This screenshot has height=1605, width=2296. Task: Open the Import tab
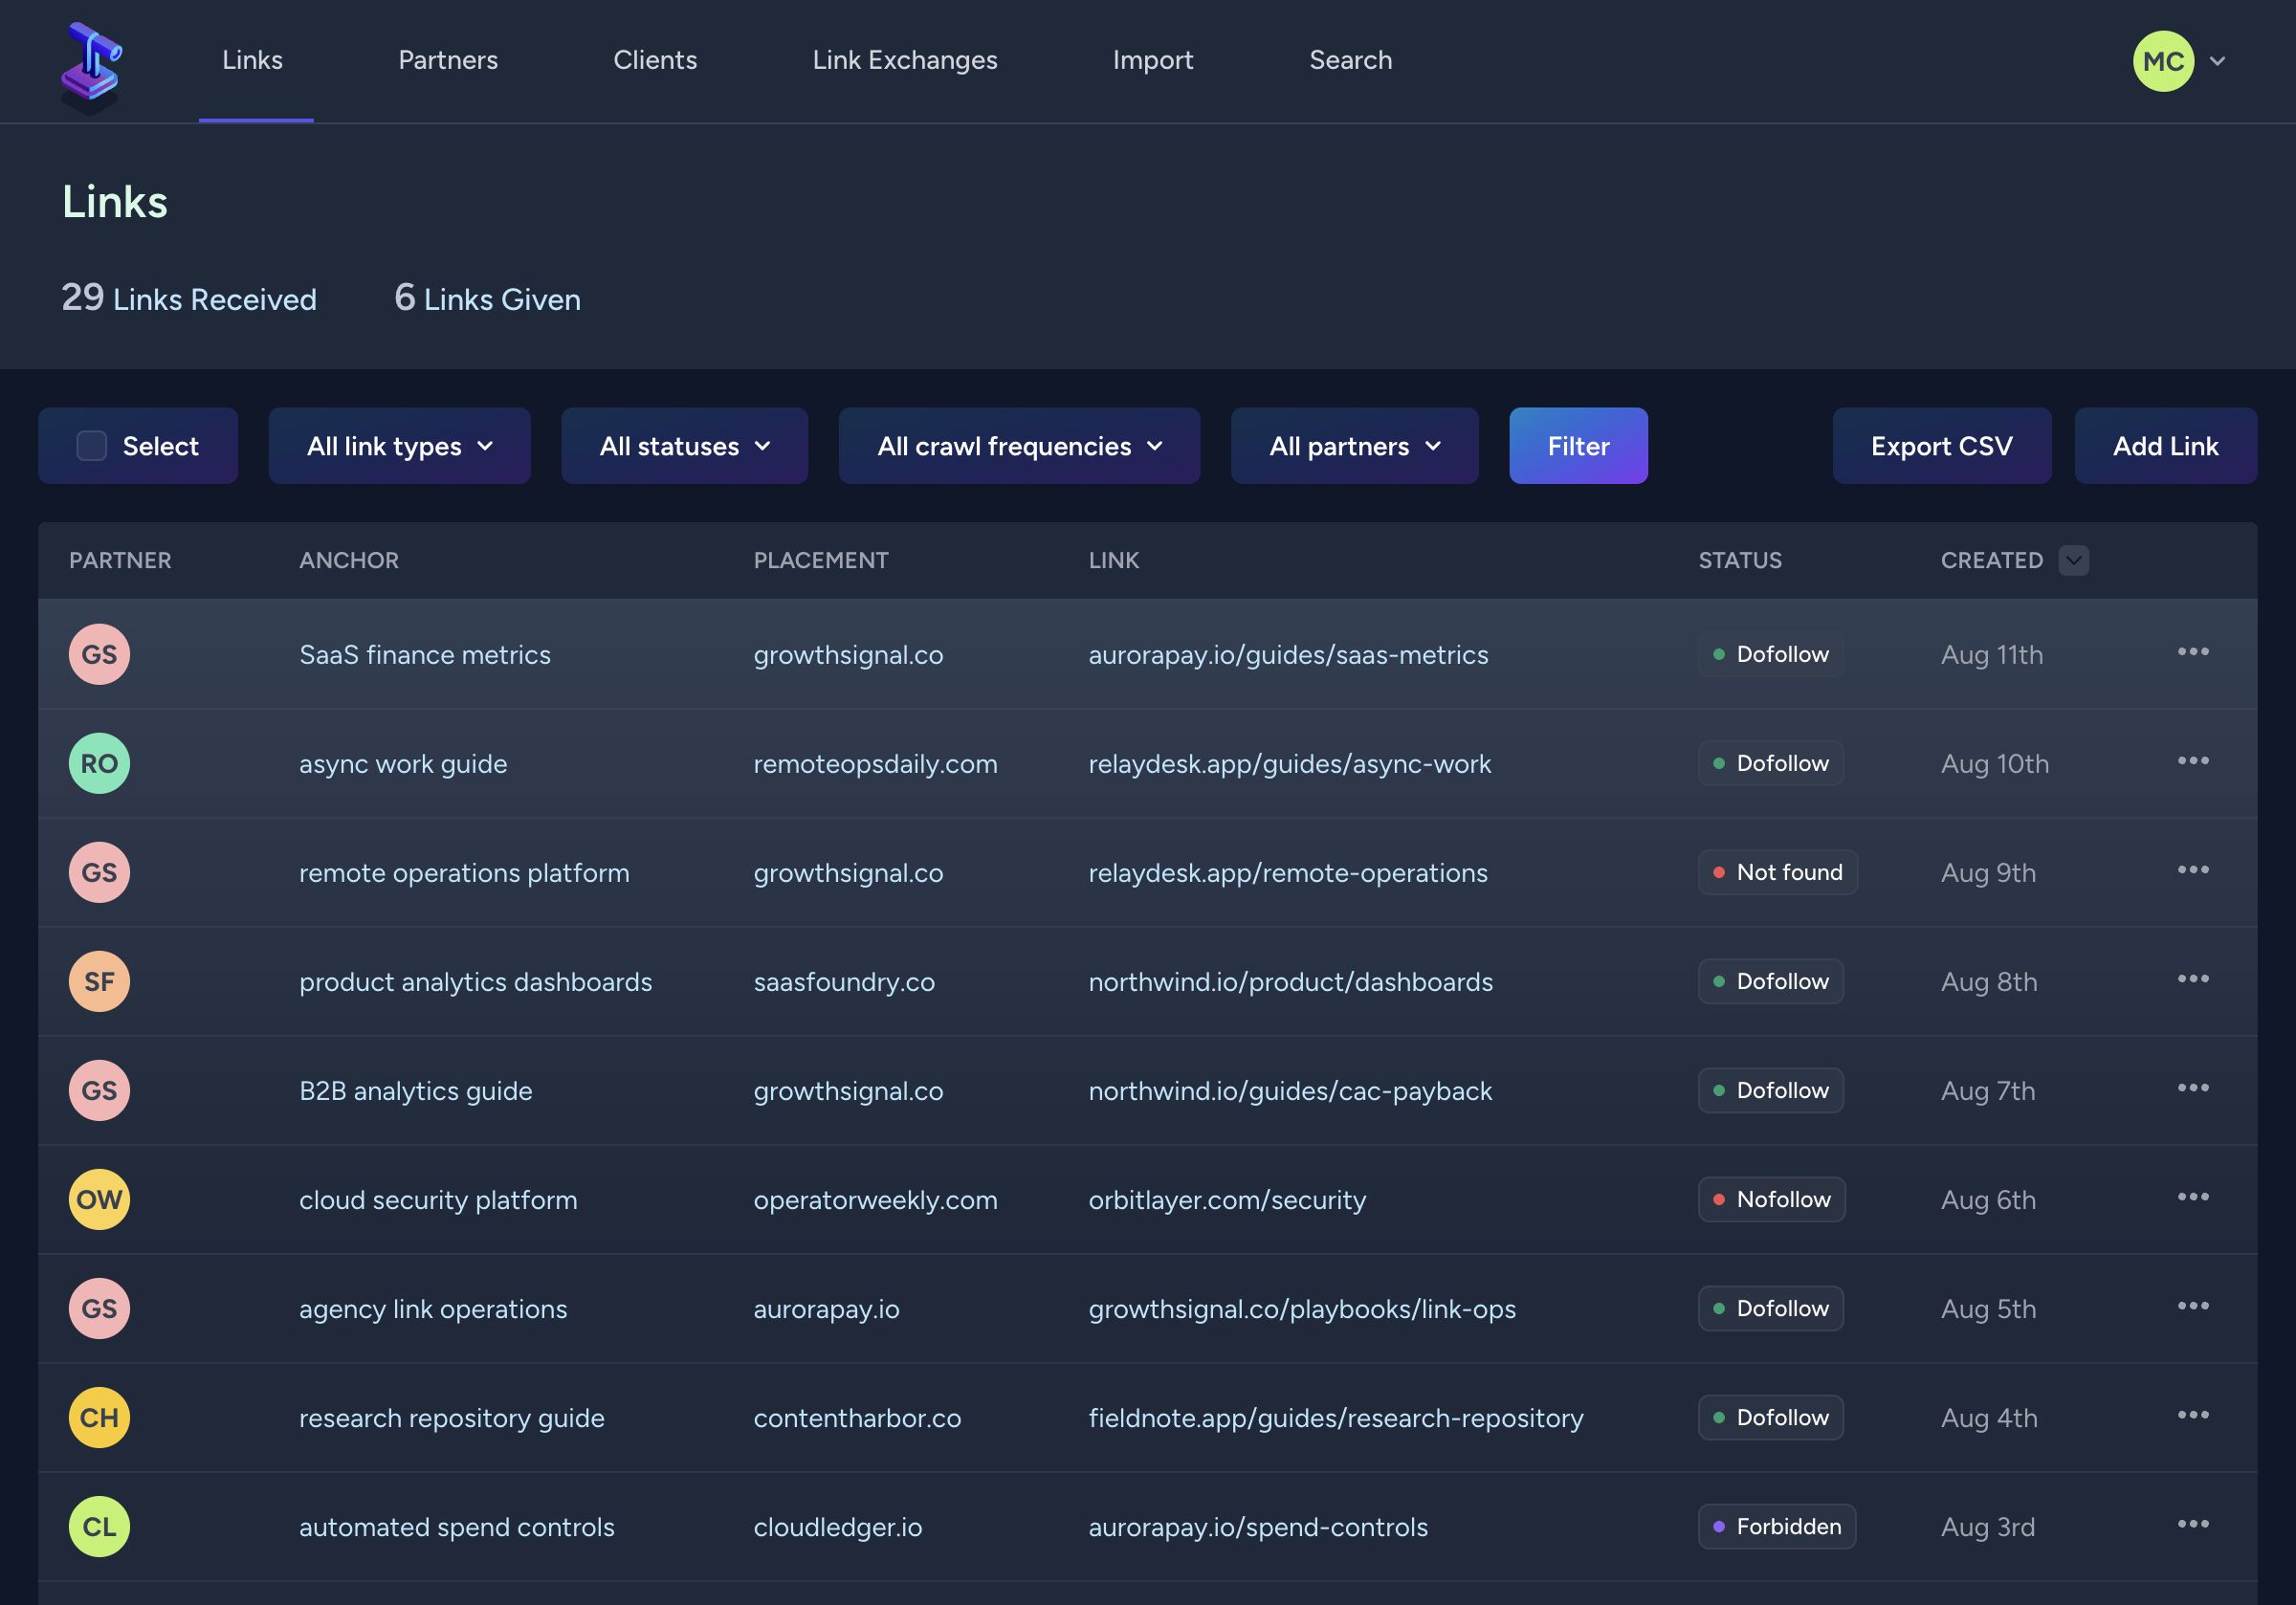(1153, 60)
